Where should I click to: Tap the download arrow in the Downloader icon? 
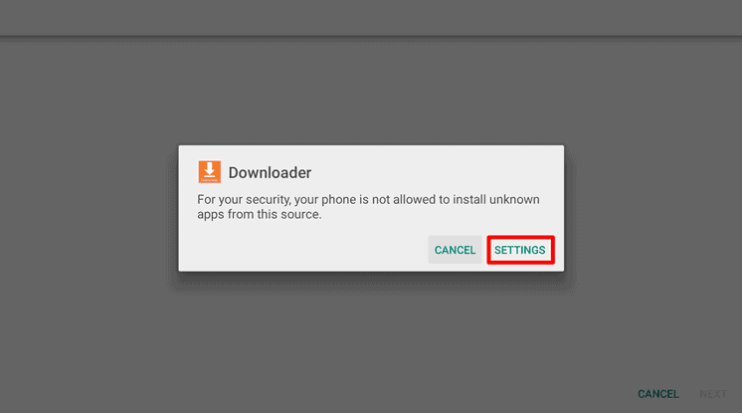[210, 169]
